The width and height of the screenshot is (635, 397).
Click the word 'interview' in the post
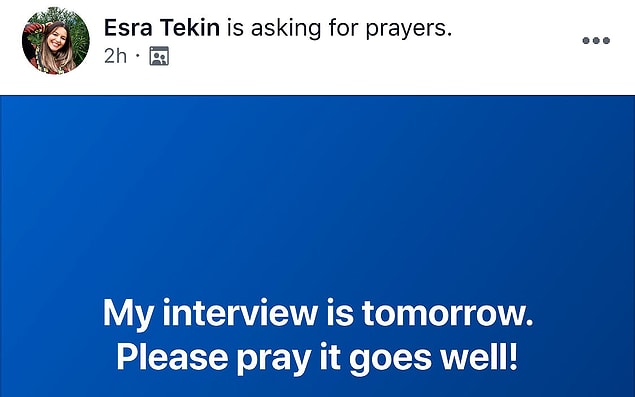point(240,312)
